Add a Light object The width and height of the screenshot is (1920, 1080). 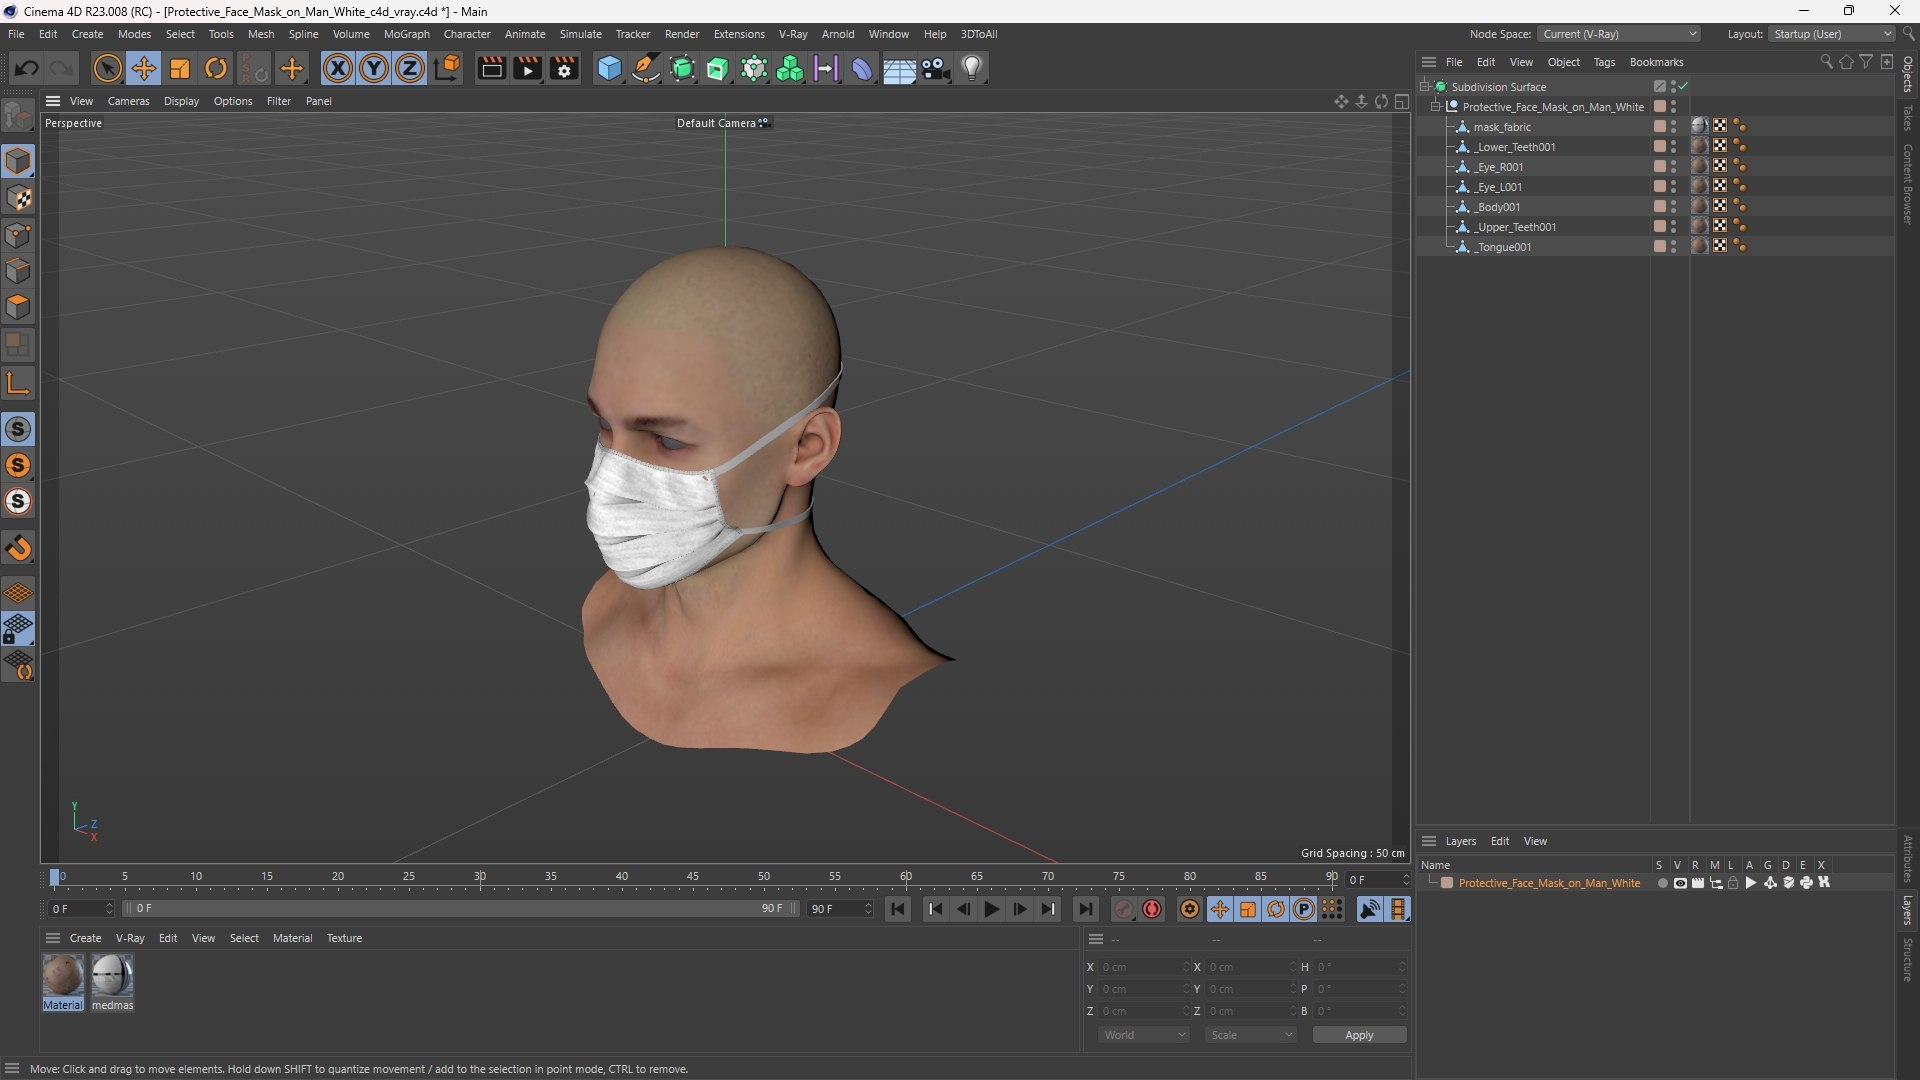click(x=972, y=68)
